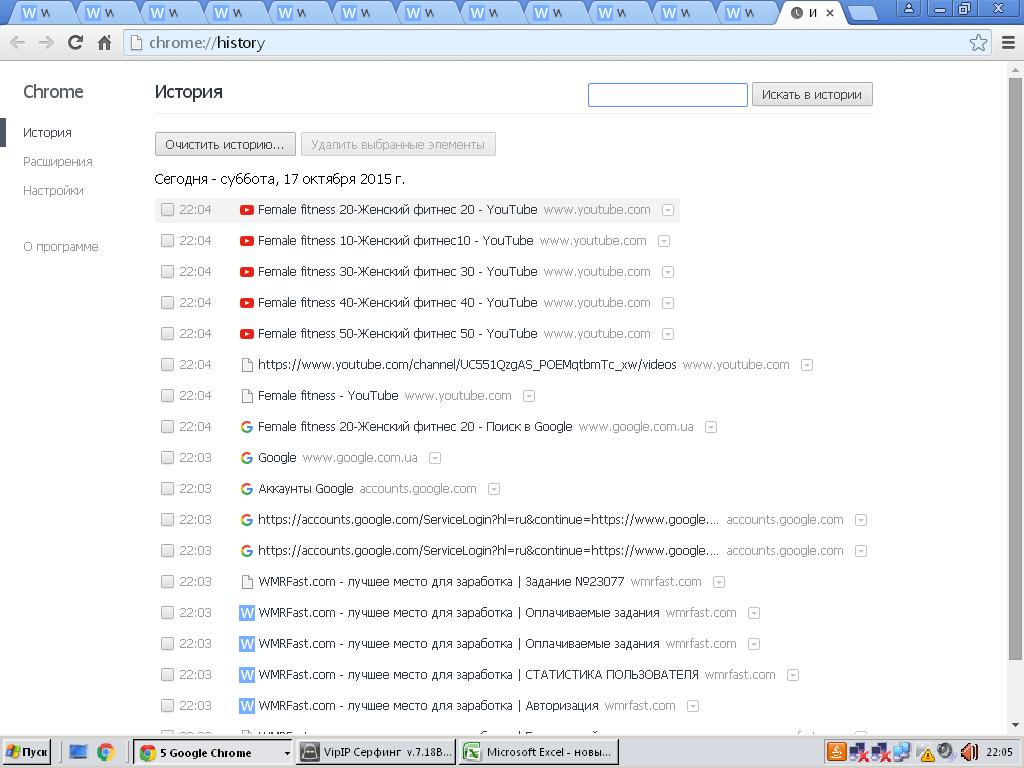Open Настройки in the sidebar
Image resolution: width=1024 pixels, height=768 pixels.
tap(53, 191)
